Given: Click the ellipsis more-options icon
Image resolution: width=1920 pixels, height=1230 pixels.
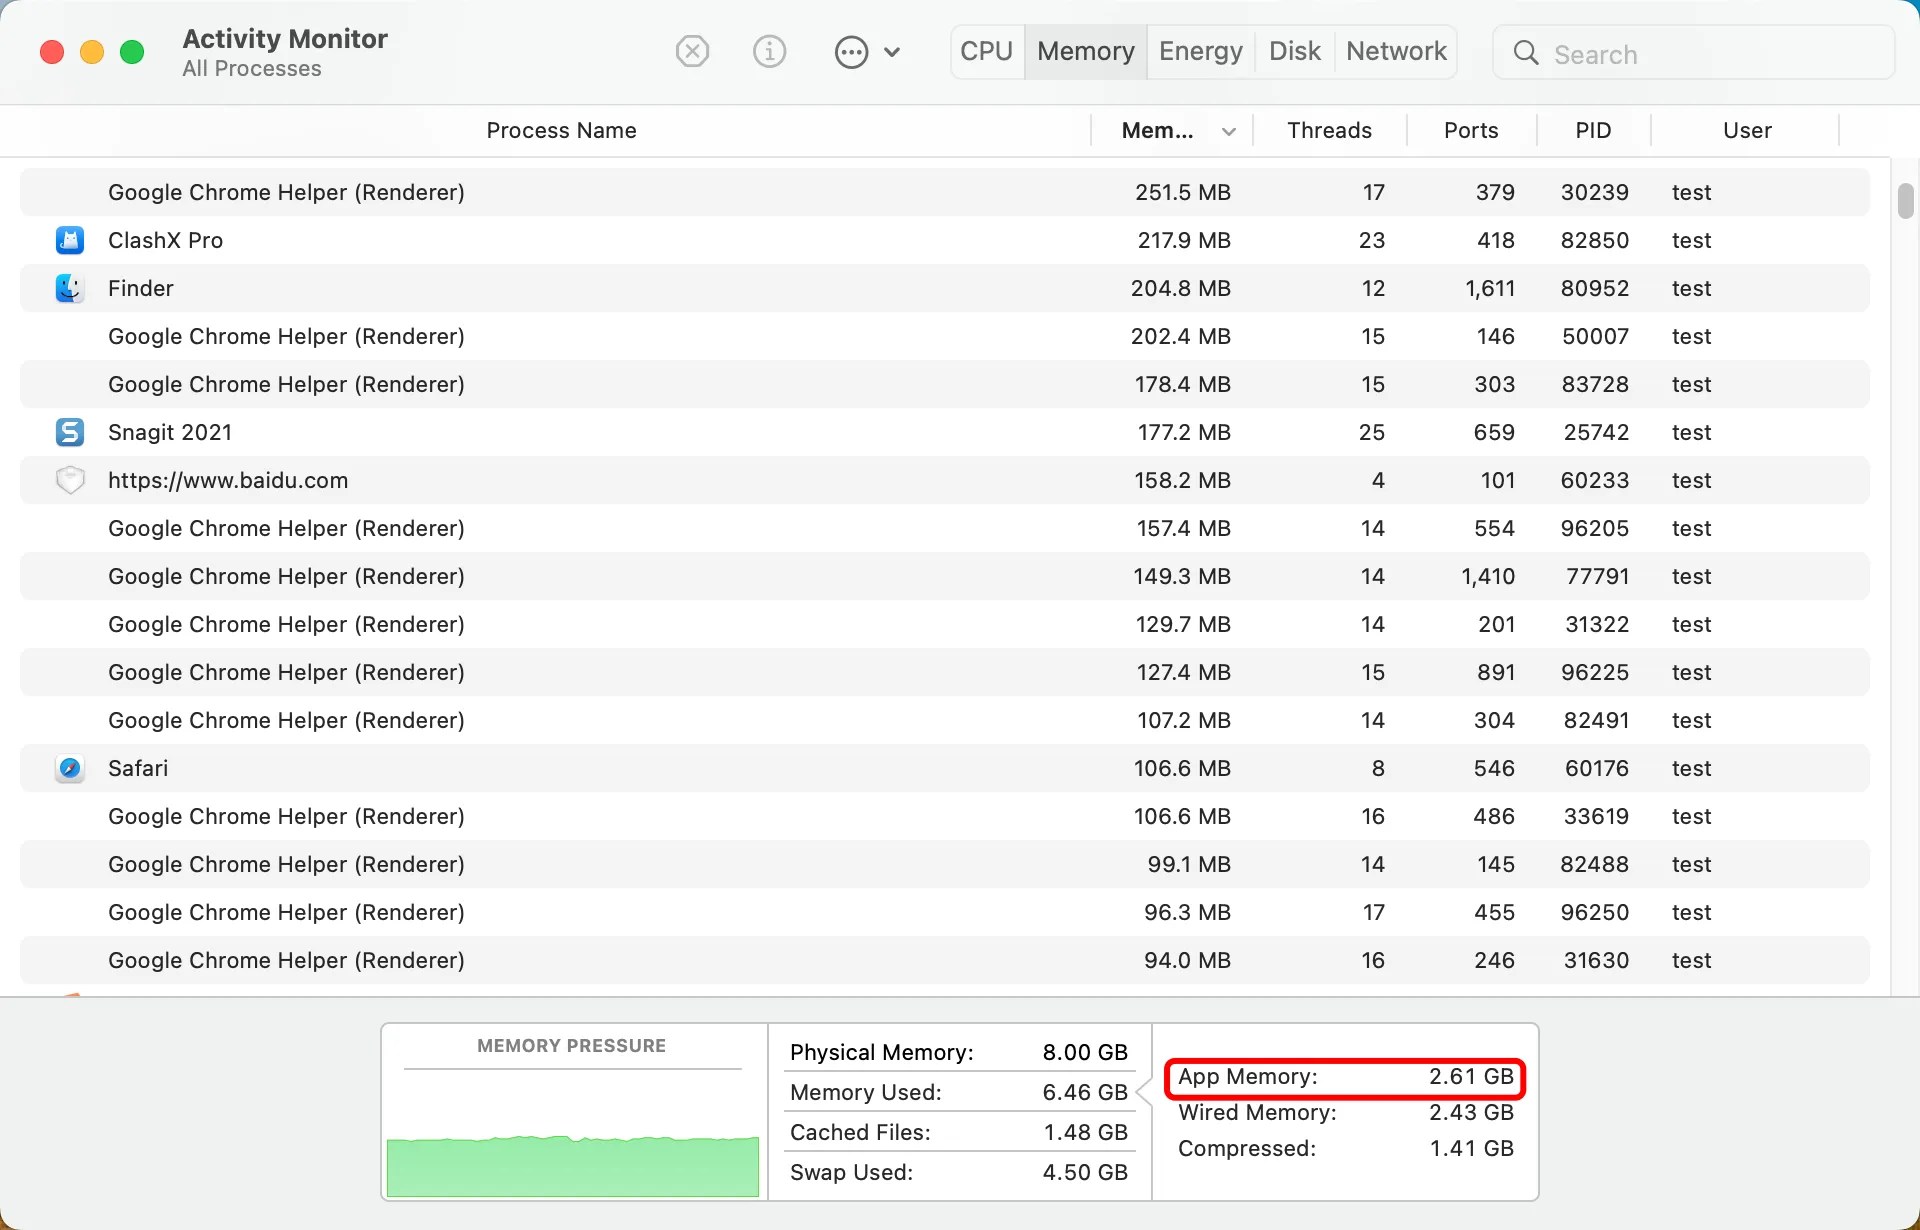Looking at the screenshot, I should 851,52.
